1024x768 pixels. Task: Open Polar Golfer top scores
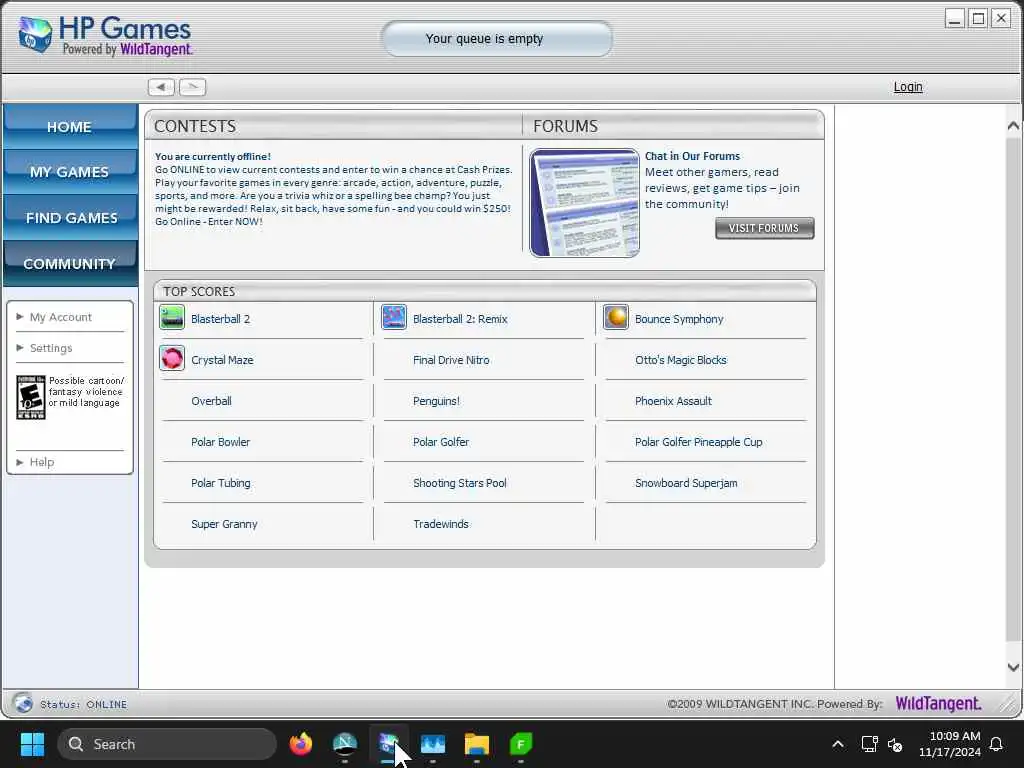coord(441,442)
